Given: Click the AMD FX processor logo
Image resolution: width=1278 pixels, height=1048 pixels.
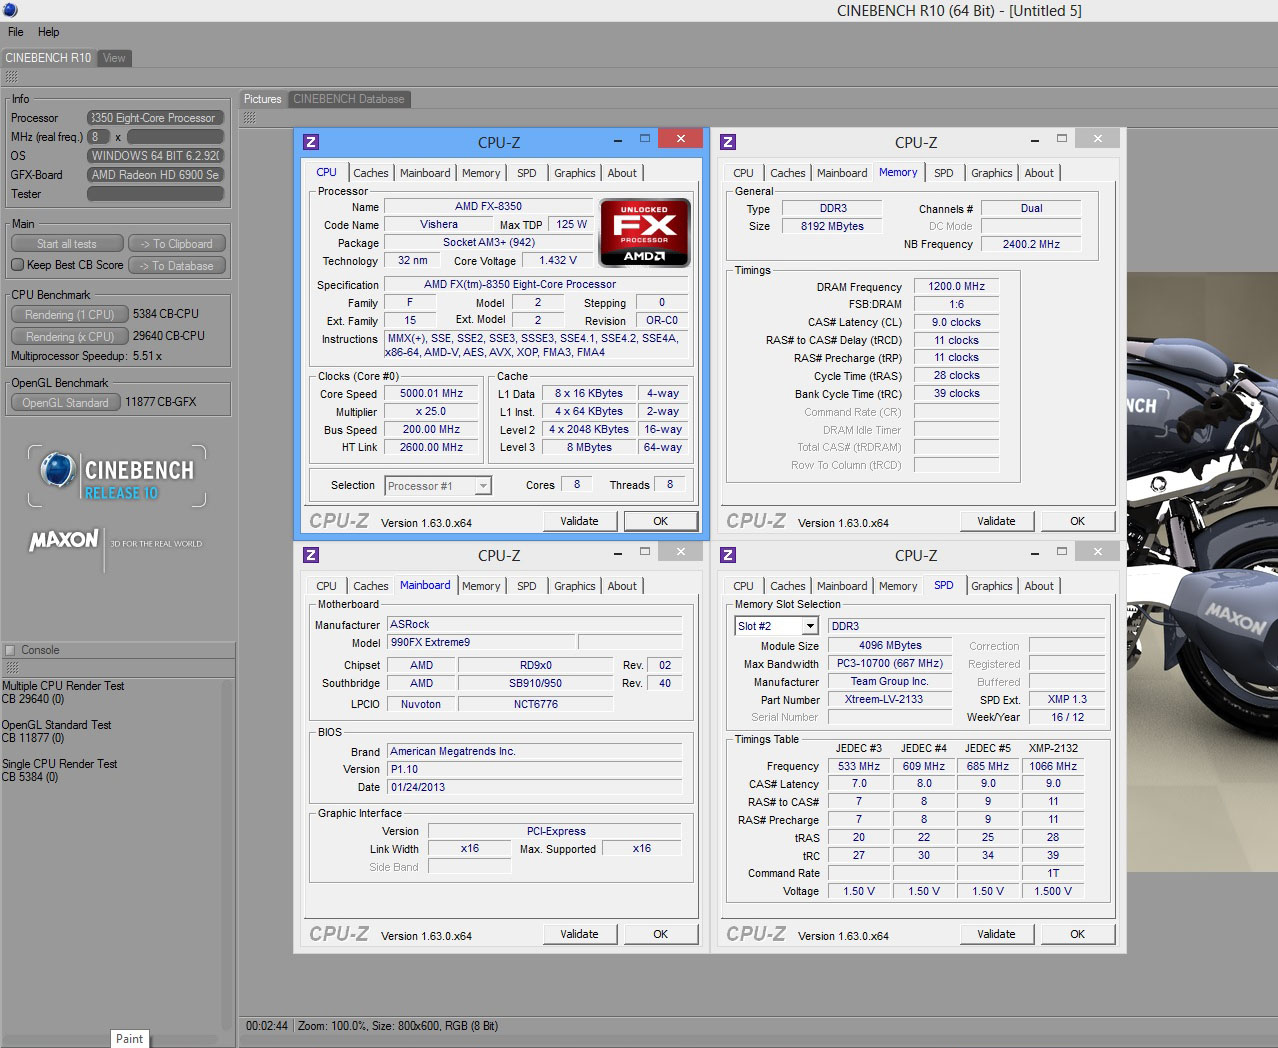Looking at the screenshot, I should pos(644,233).
